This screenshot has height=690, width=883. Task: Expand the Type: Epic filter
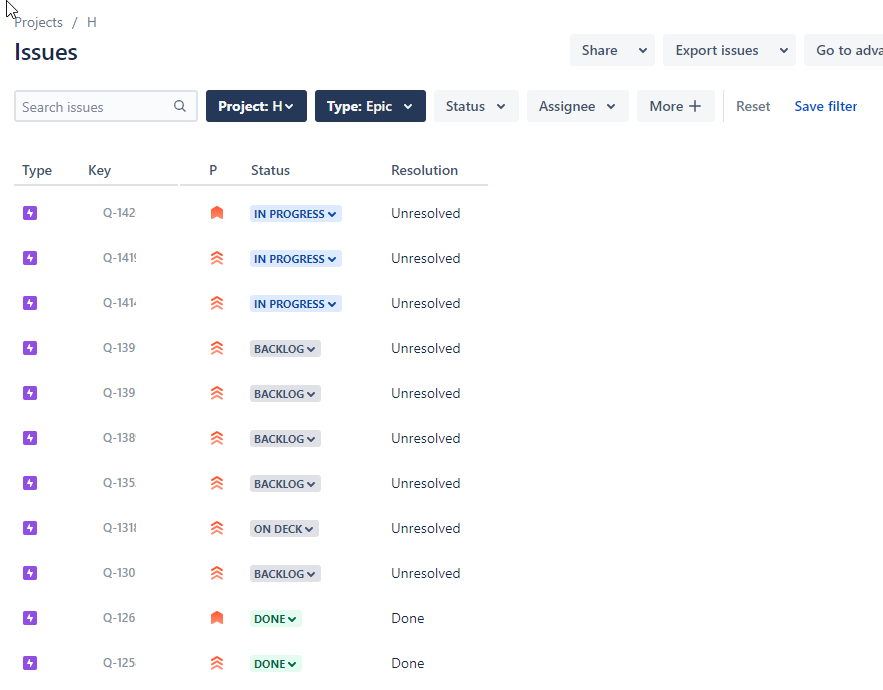pos(370,106)
